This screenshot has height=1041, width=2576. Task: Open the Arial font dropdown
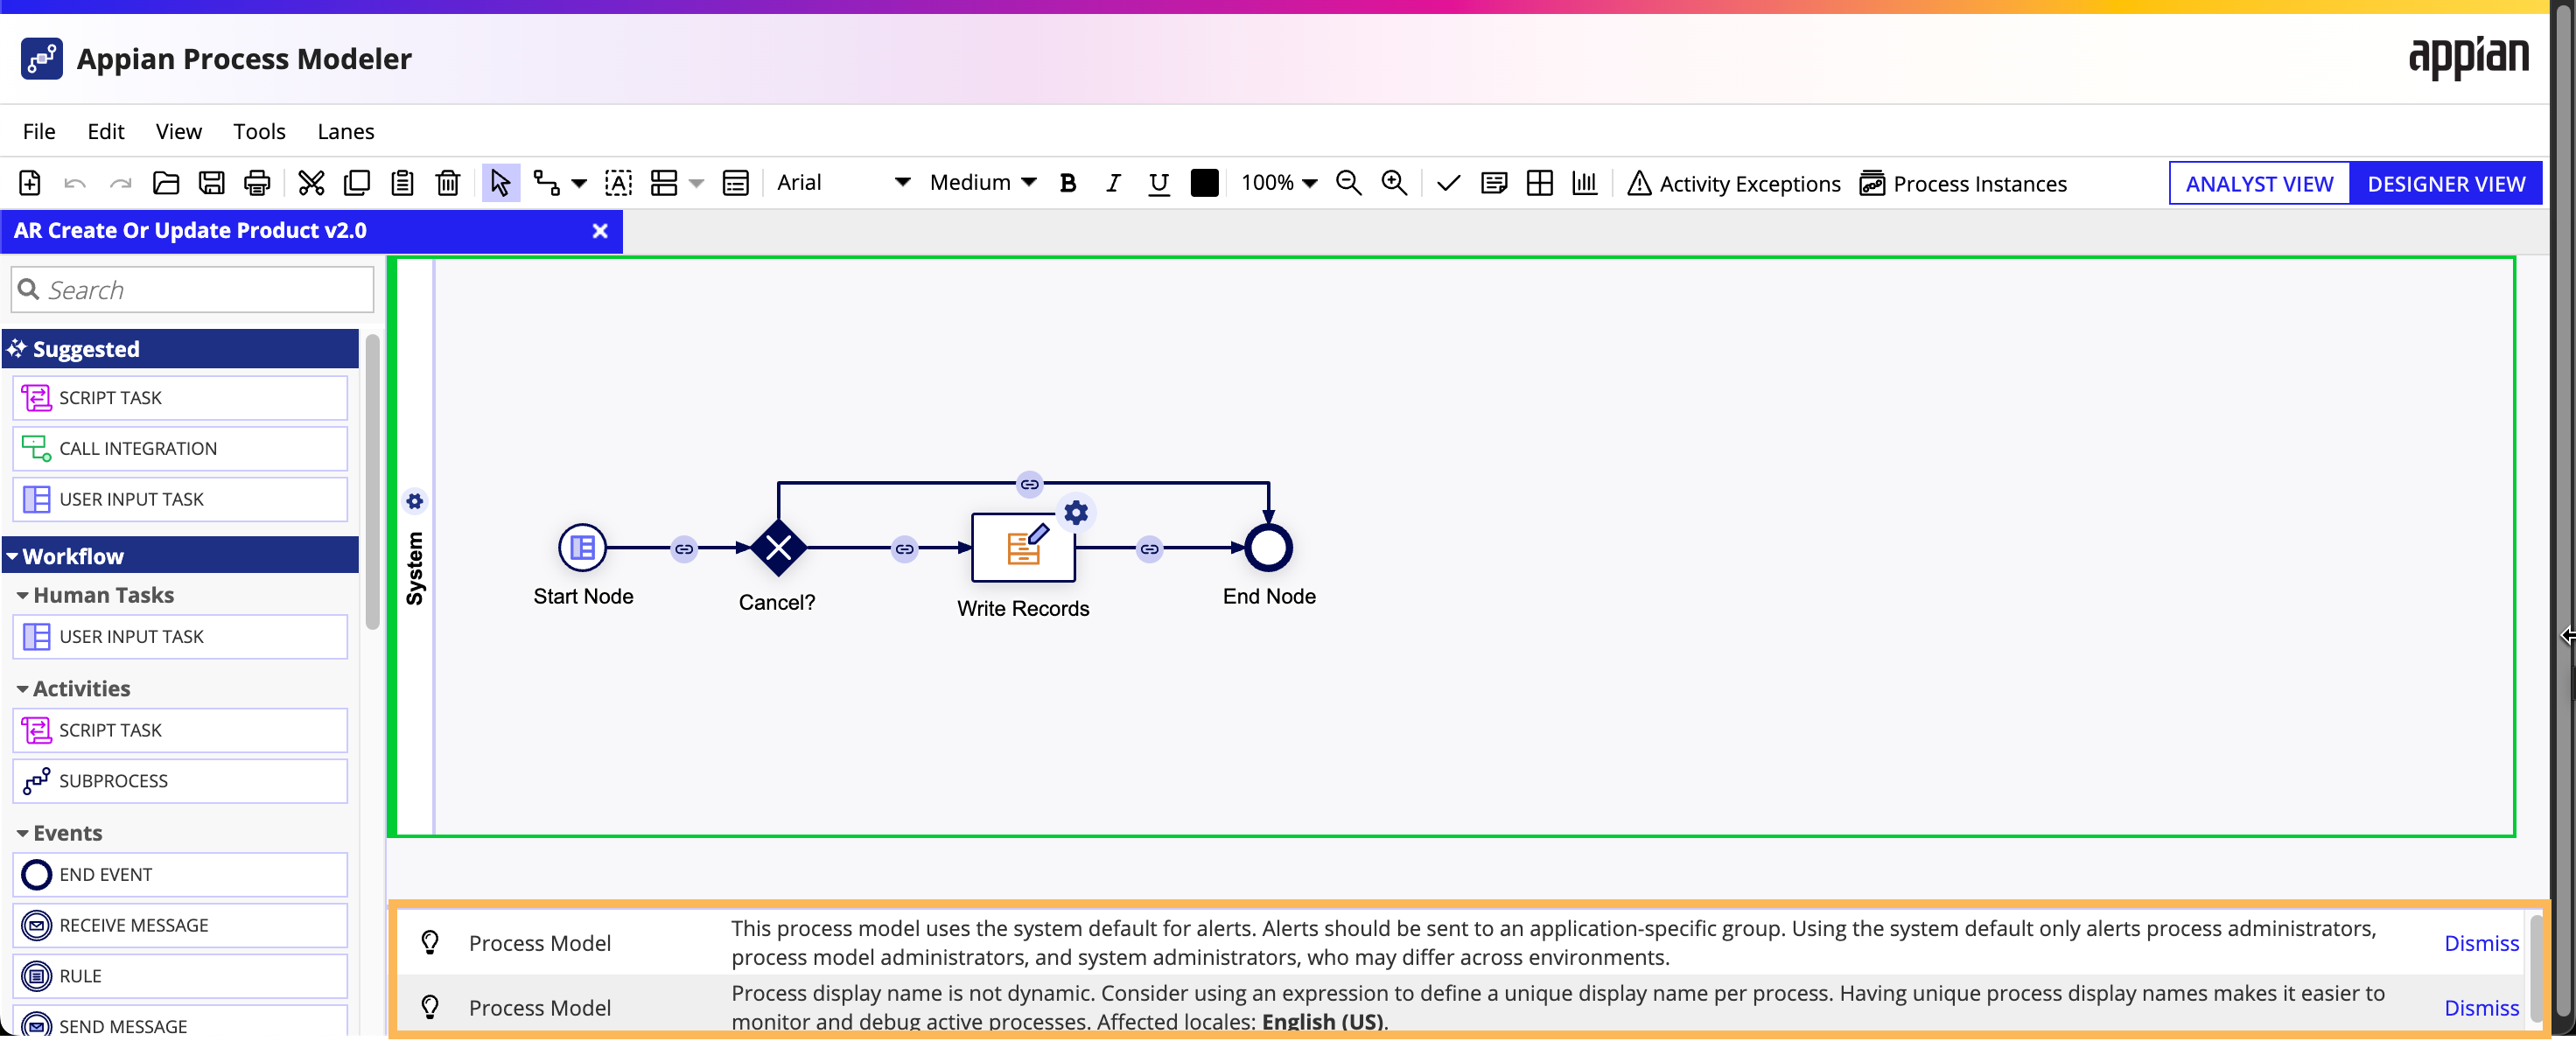843,183
